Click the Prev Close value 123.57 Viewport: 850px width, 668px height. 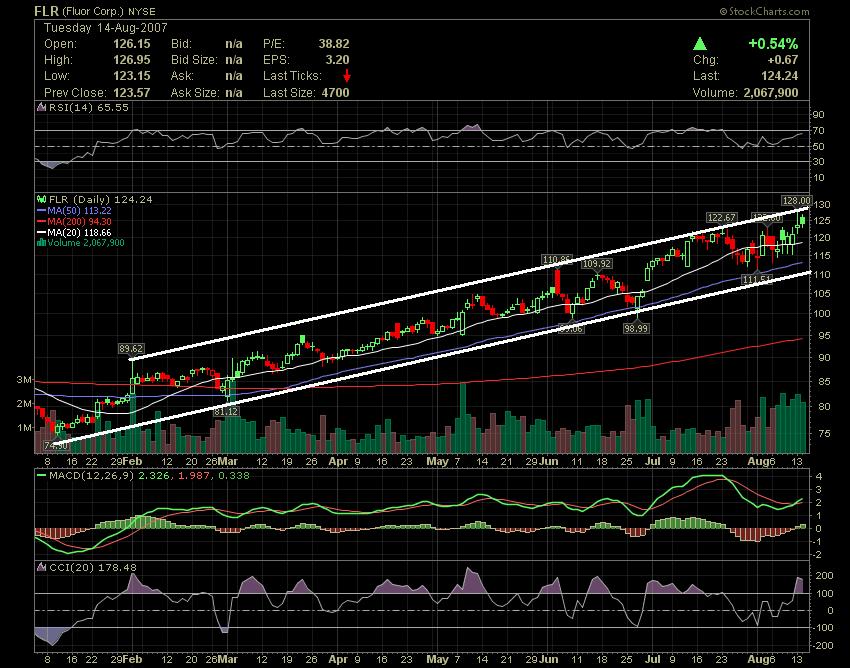coord(132,93)
